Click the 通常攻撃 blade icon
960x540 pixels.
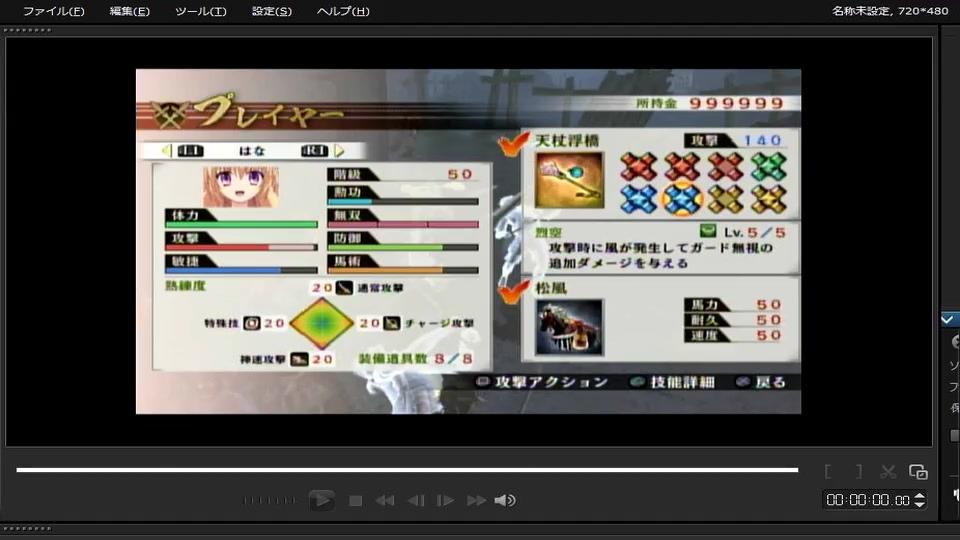344,287
